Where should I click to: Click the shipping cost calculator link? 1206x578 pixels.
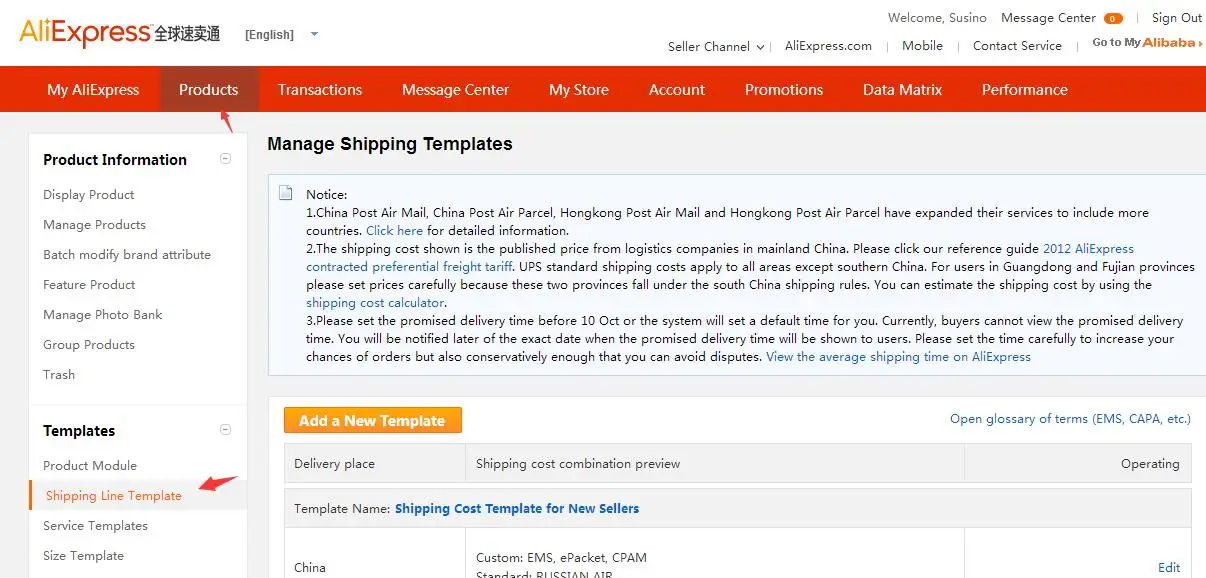pyautogui.click(x=375, y=303)
